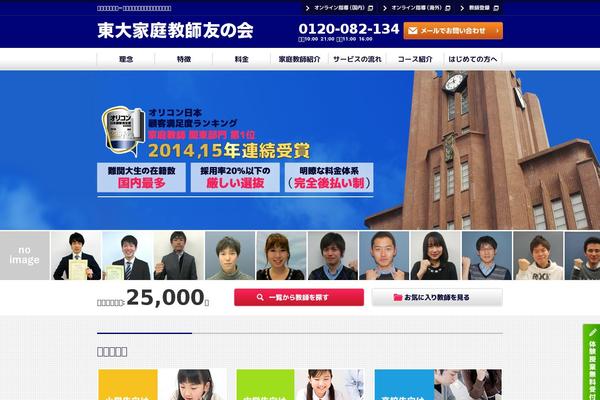
Task: Open the 理念 navigation item
Action: pyautogui.click(x=126, y=59)
